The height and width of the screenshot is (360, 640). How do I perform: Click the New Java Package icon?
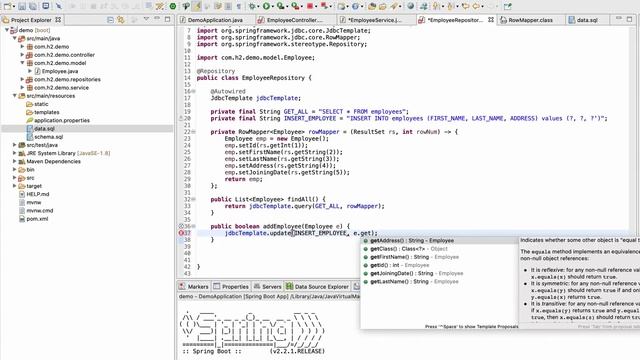[x=341, y=6]
